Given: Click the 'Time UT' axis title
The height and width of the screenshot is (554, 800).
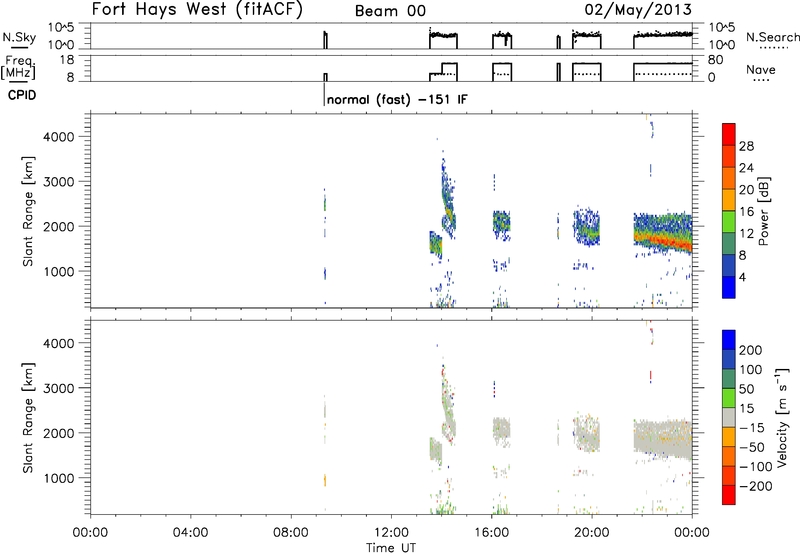Looking at the screenshot, I should tap(391, 547).
